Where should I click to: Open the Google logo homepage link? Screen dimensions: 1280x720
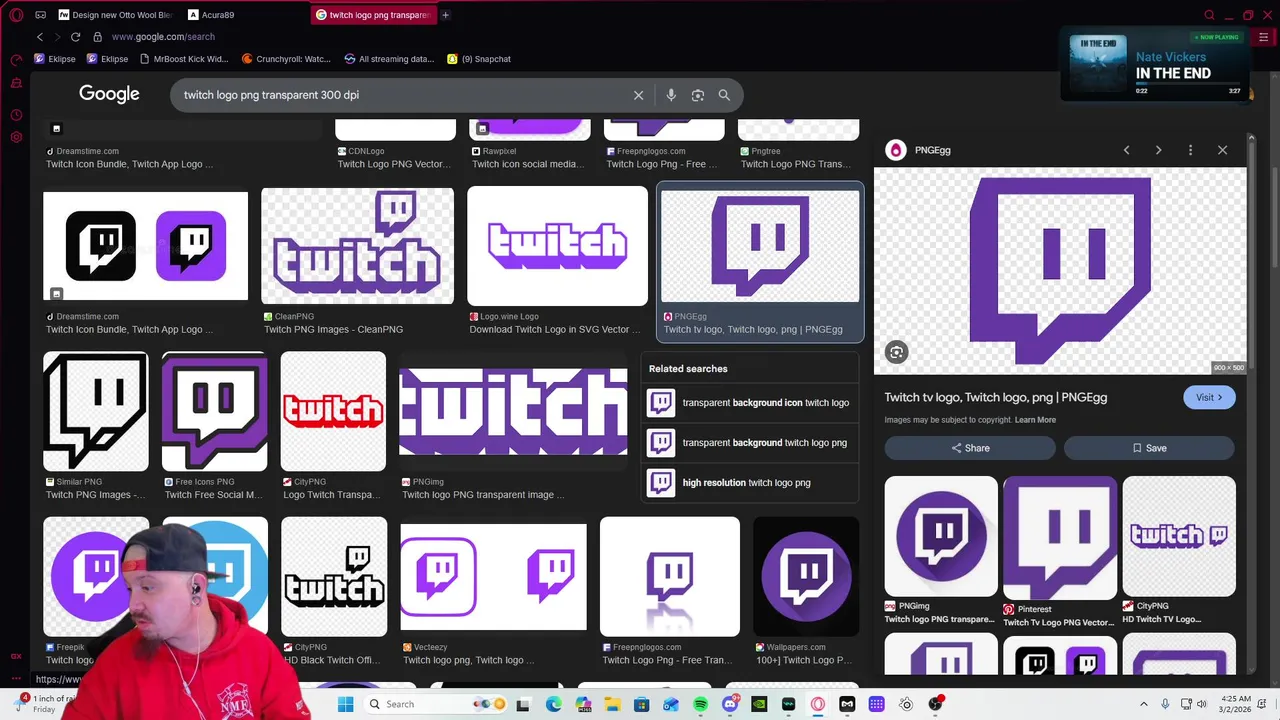tap(109, 94)
